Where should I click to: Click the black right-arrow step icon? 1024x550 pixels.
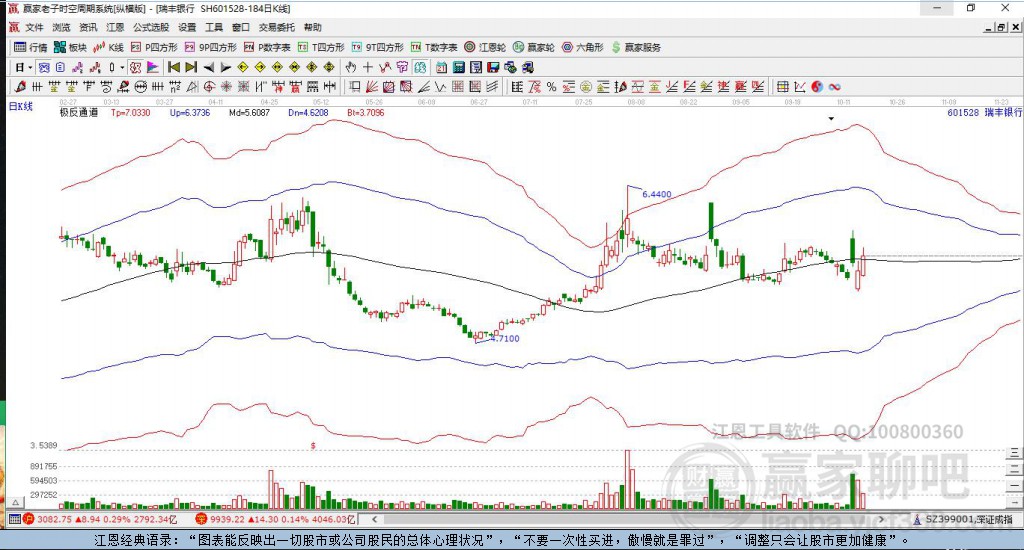click(x=226, y=67)
